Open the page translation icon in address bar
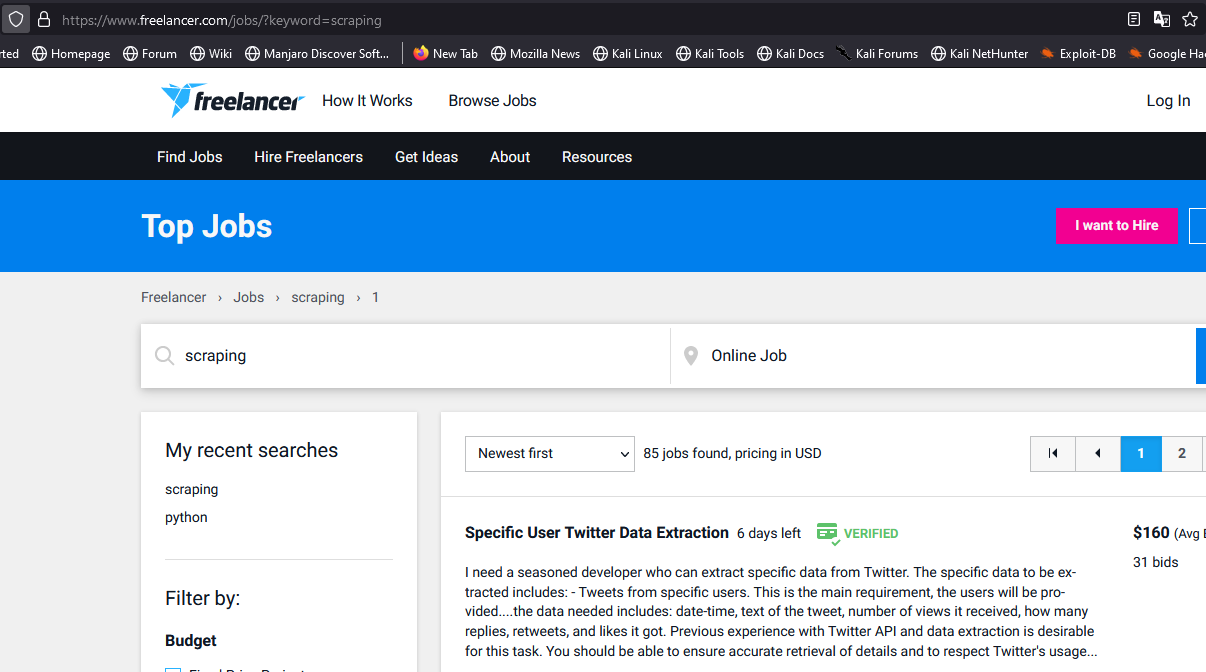1206x672 pixels. pyautogui.click(x=1161, y=19)
